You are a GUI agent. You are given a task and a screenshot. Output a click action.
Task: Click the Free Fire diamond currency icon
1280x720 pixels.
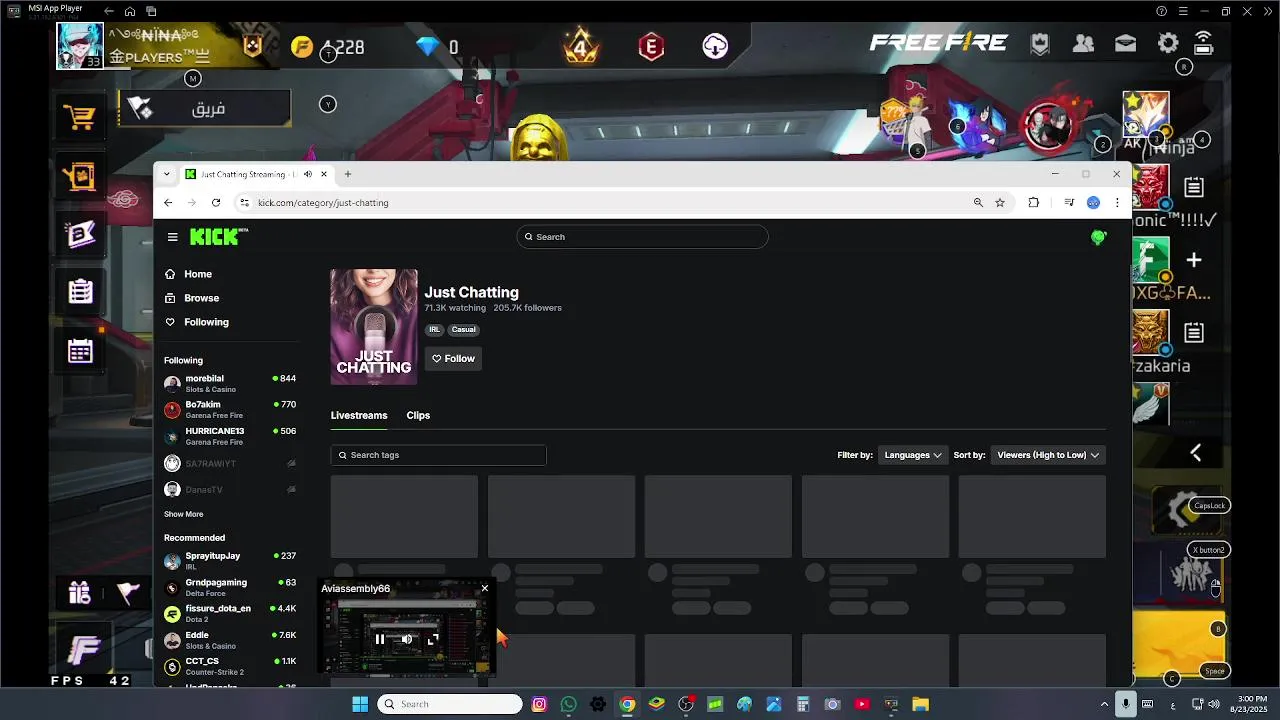[x=428, y=46]
